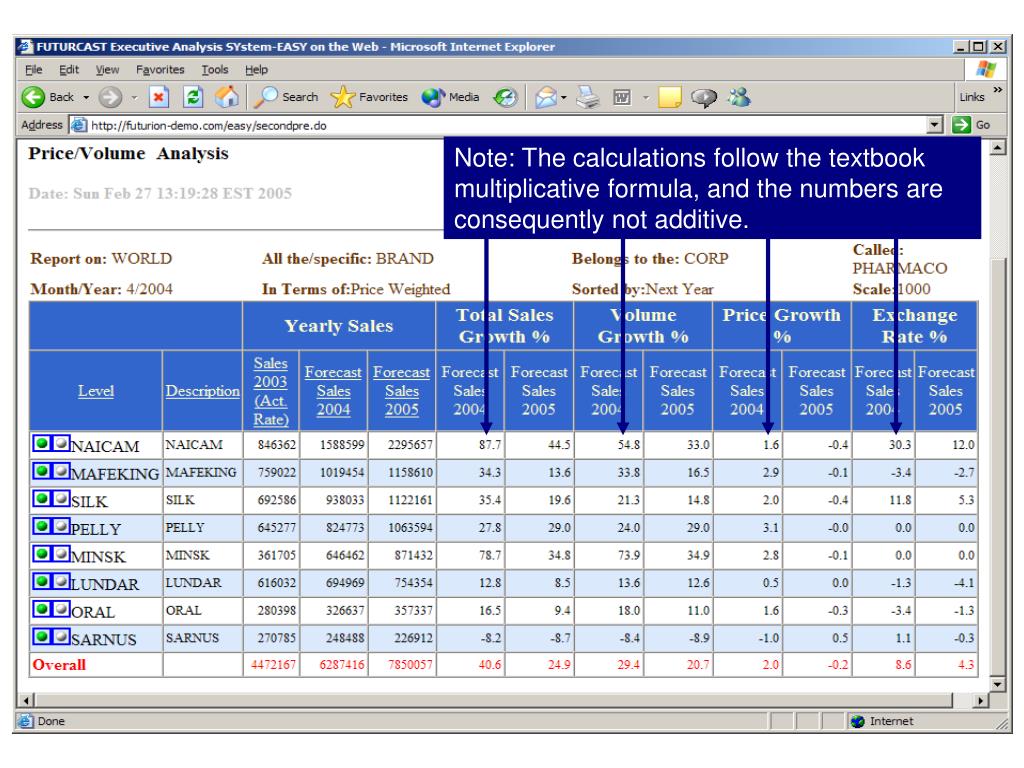The width and height of the screenshot is (1024, 768).
Task: Open the File menu
Action: [33, 70]
